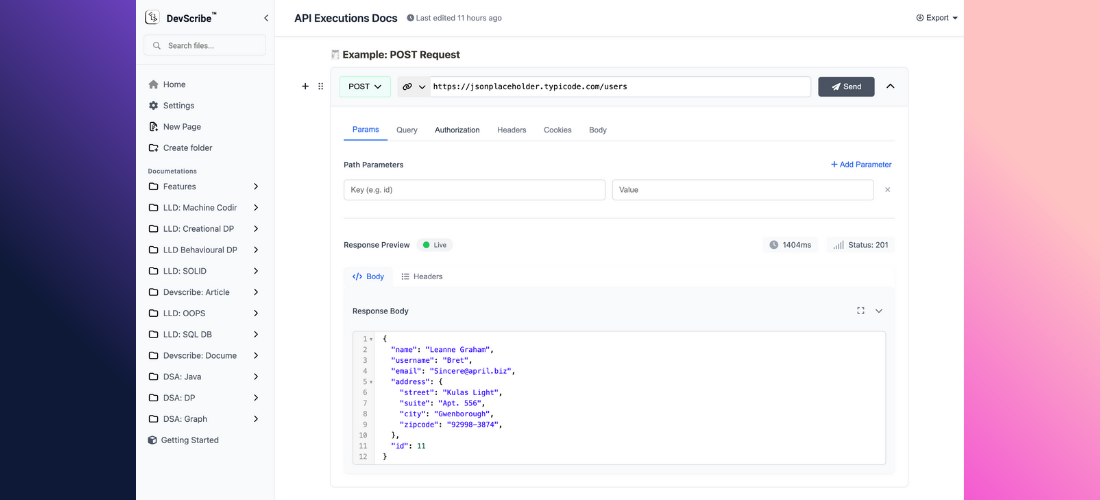Click the DevScribe logo icon
The image size is (1100, 500).
pos(153,18)
